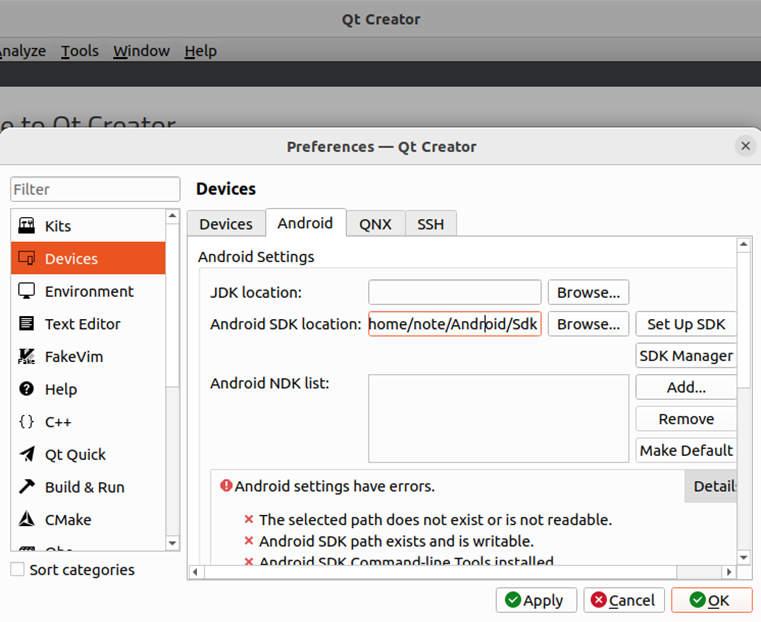761x622 pixels.
Task: Expand the Details section of Android errors
Action: click(711, 486)
